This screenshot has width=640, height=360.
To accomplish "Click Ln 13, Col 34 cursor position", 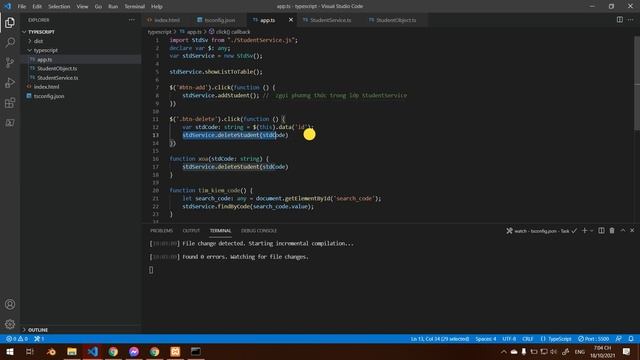I will tap(440, 339).
